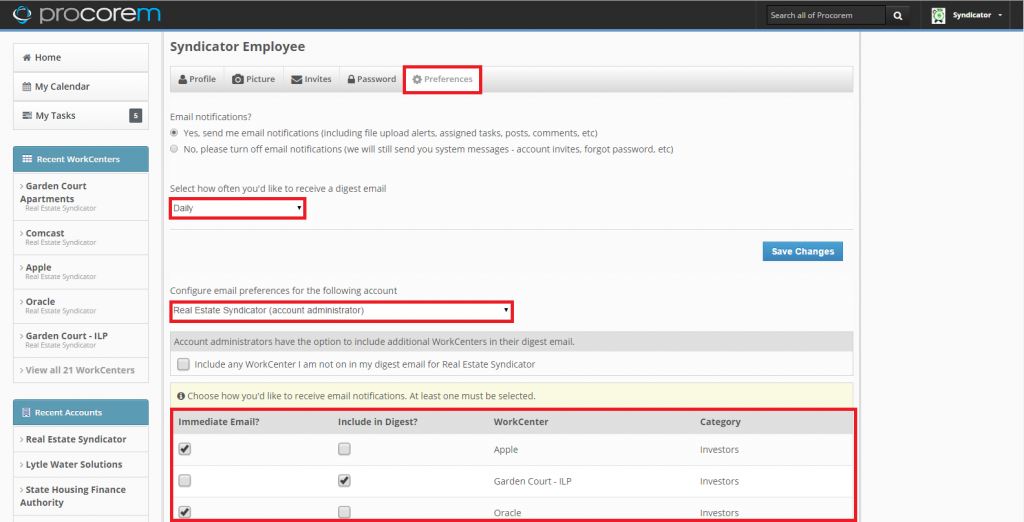Viewport: 1024px width, 522px height.
Task: Click the Recent Accounts header
Action: coord(81,412)
